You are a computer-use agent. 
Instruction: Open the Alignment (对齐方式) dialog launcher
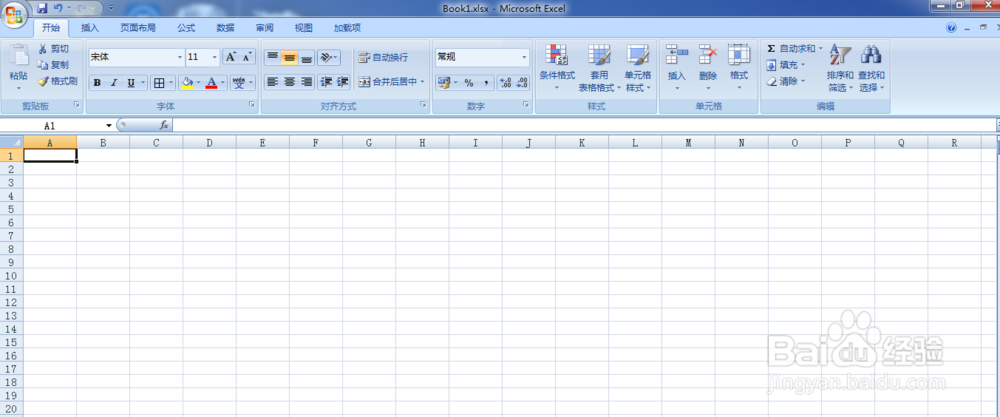coord(423,105)
